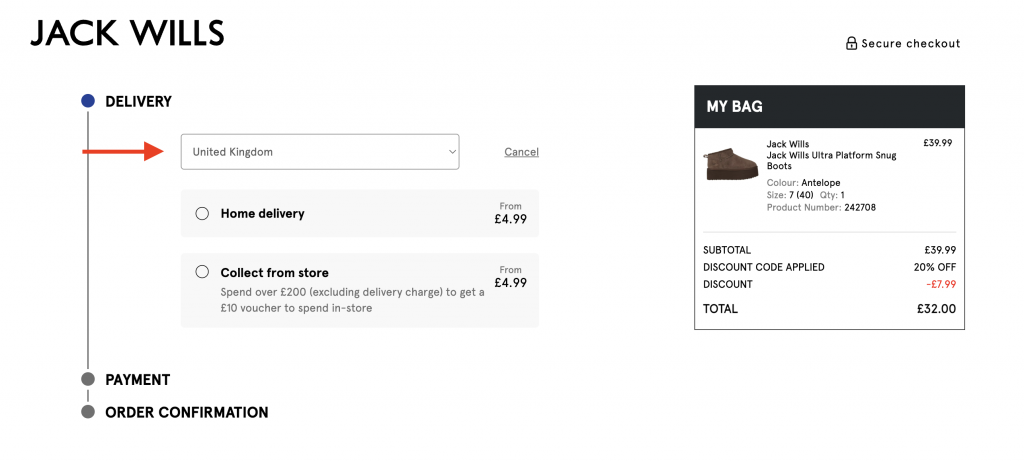
Task: Click the blue Delivery step dot
Action: point(88,101)
